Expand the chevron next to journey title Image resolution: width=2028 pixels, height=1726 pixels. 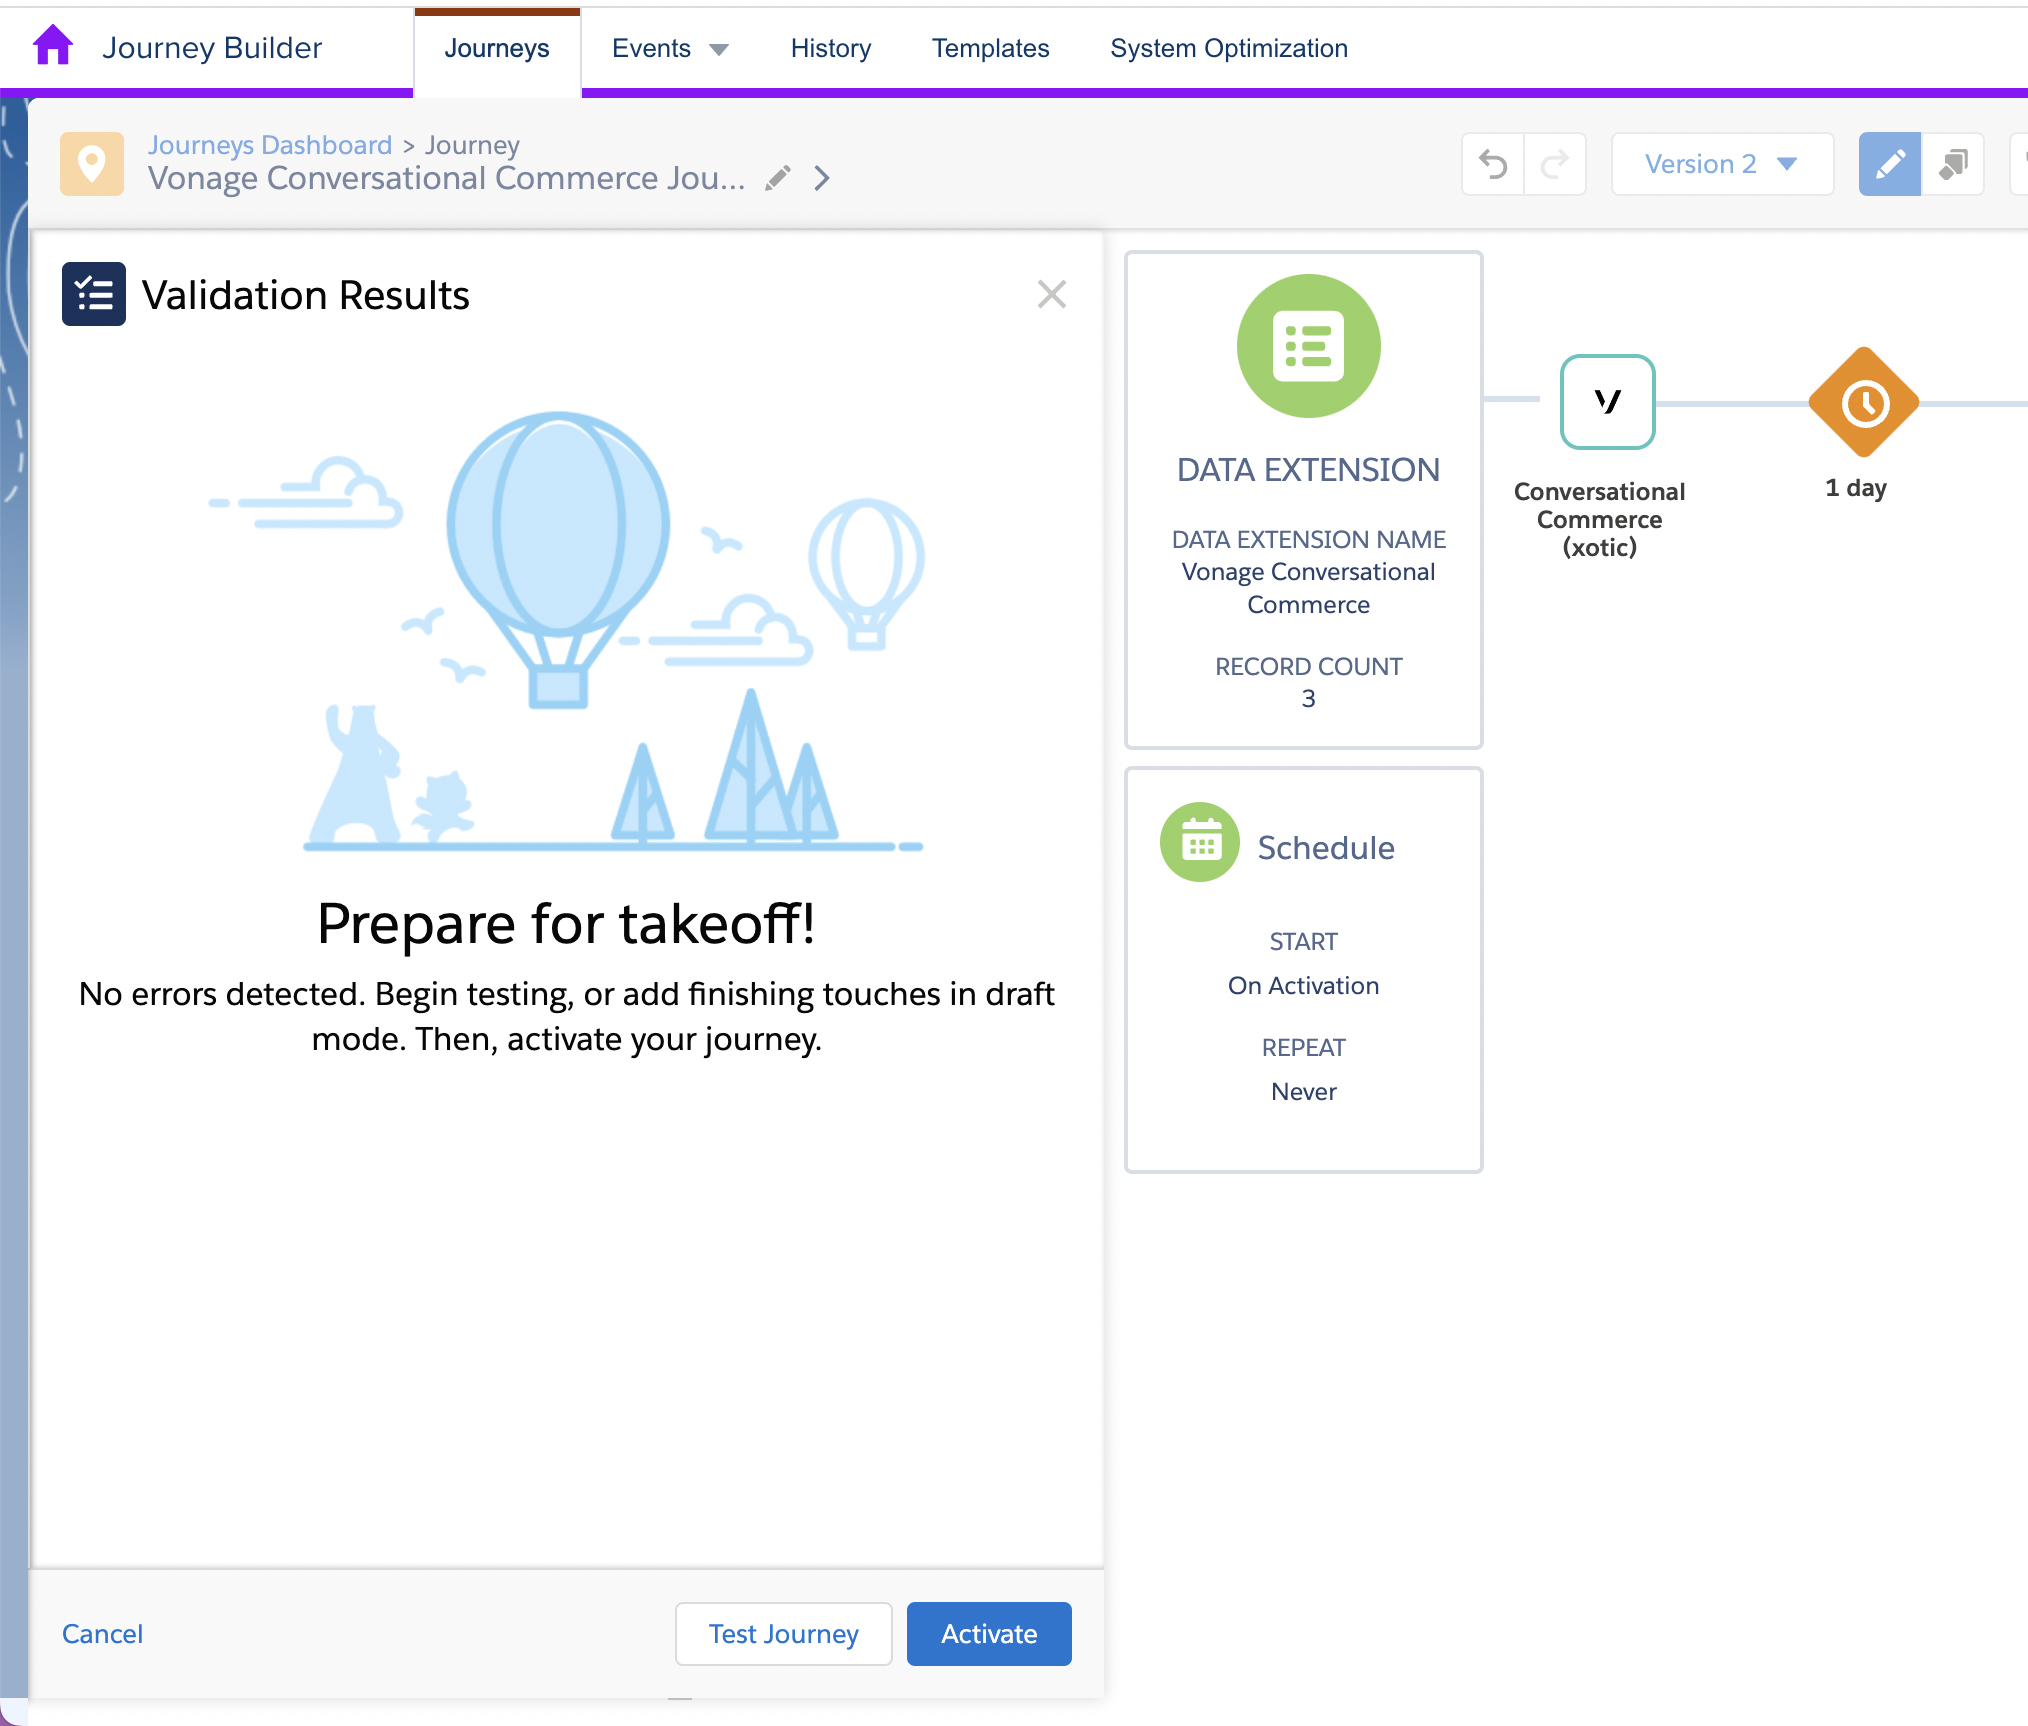pyautogui.click(x=822, y=178)
